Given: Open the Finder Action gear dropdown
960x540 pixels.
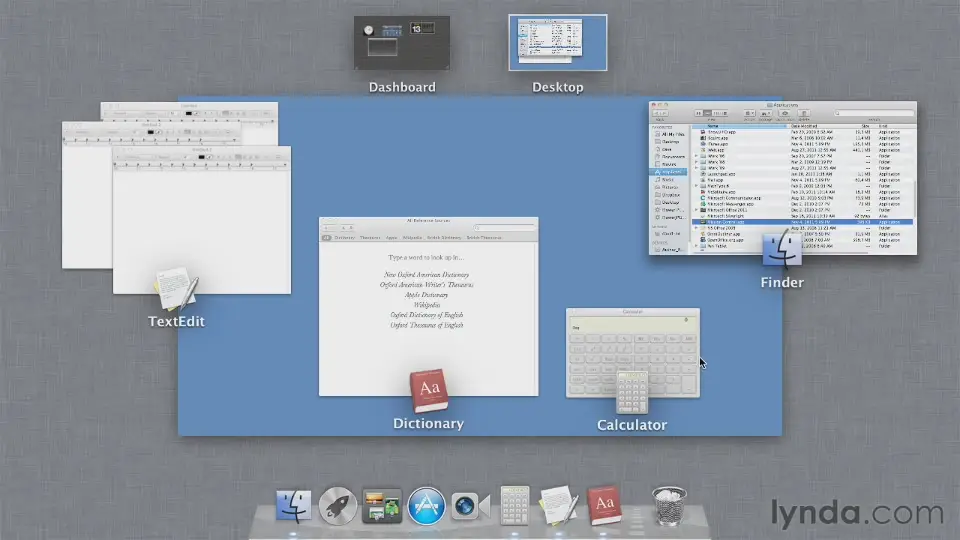Looking at the screenshot, I should click(x=749, y=113).
